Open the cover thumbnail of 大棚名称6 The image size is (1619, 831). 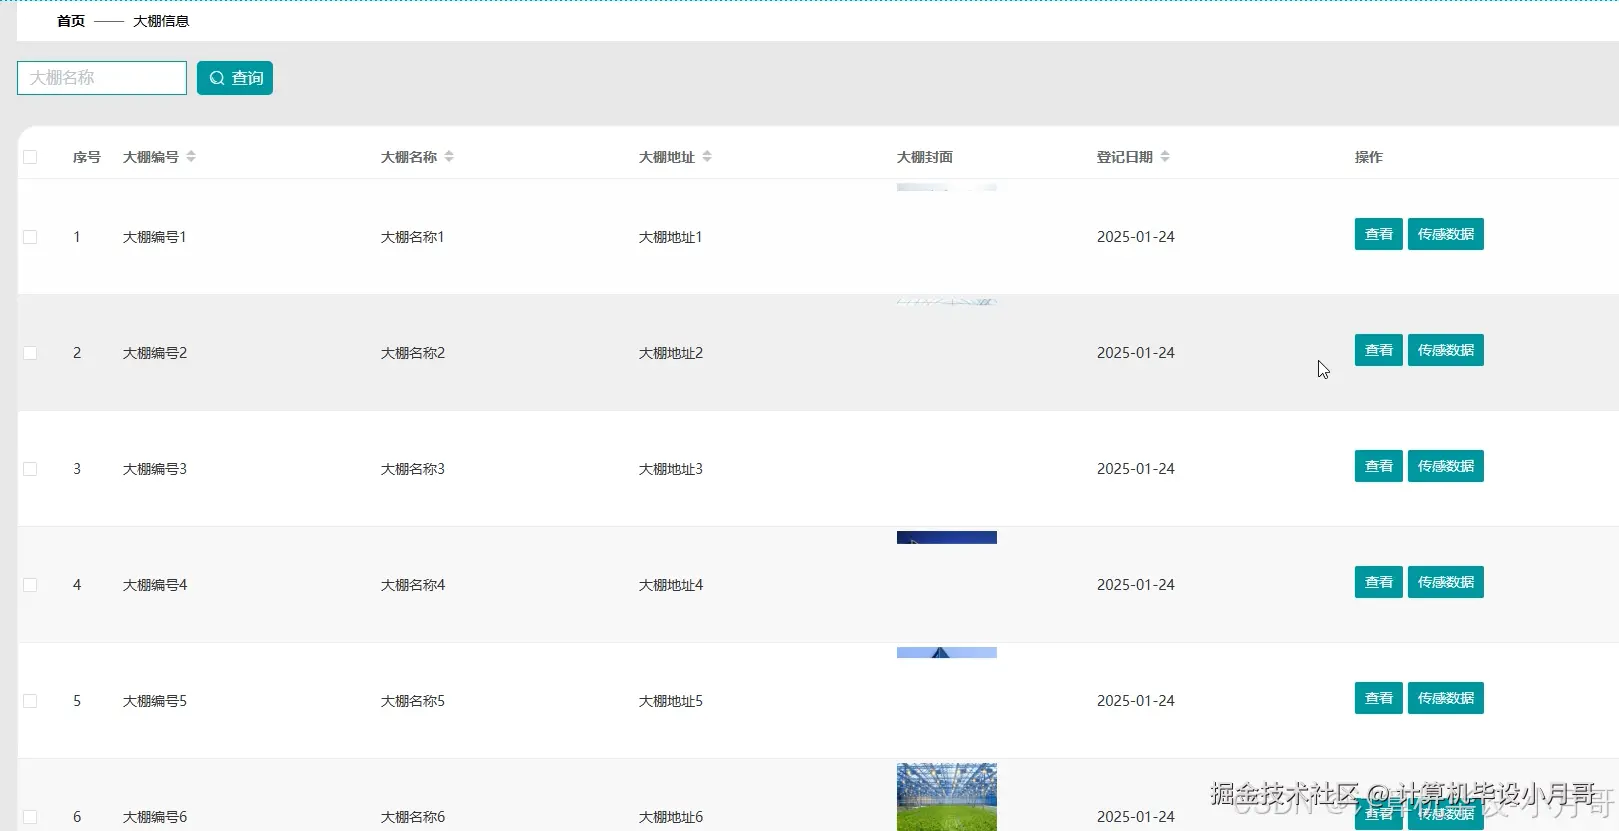[x=947, y=797]
